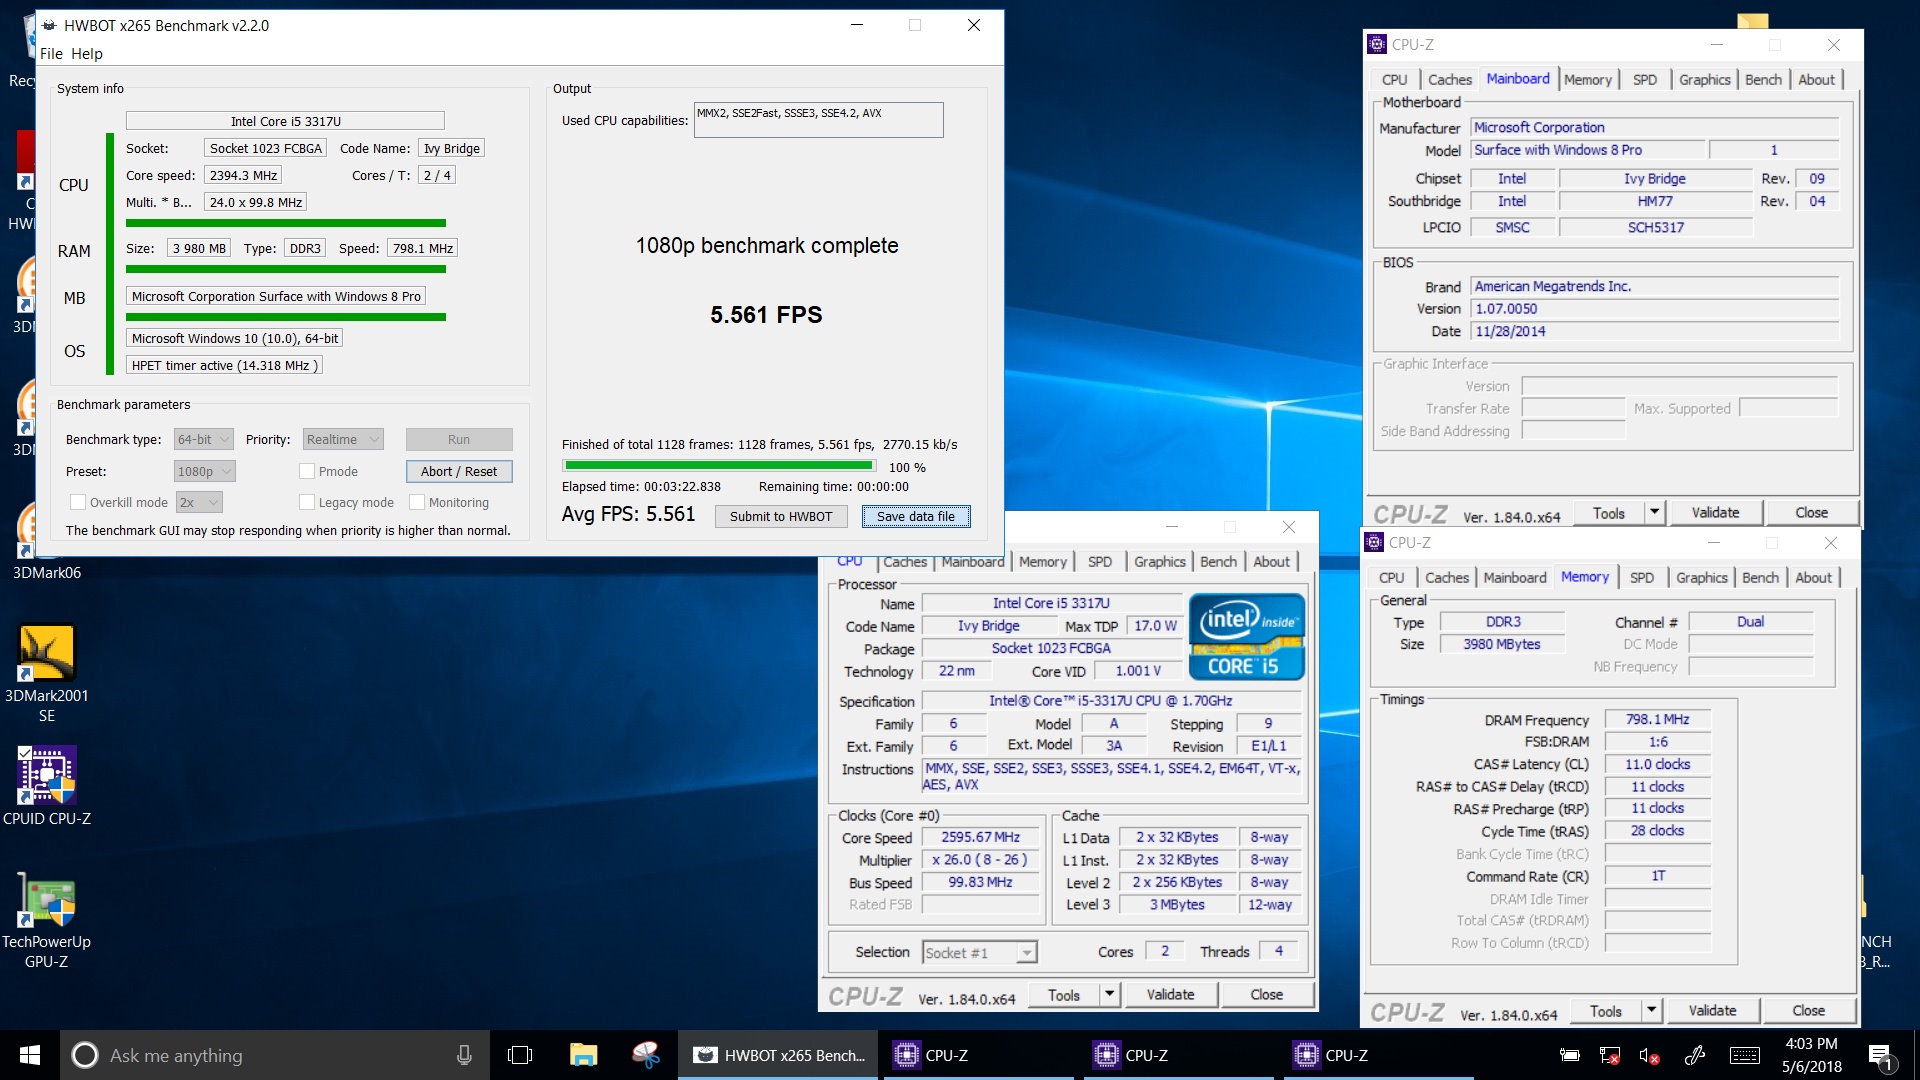The height and width of the screenshot is (1080, 1920).
Task: Click Validate in Mainboard CPU-Z window
Action: tap(1715, 512)
